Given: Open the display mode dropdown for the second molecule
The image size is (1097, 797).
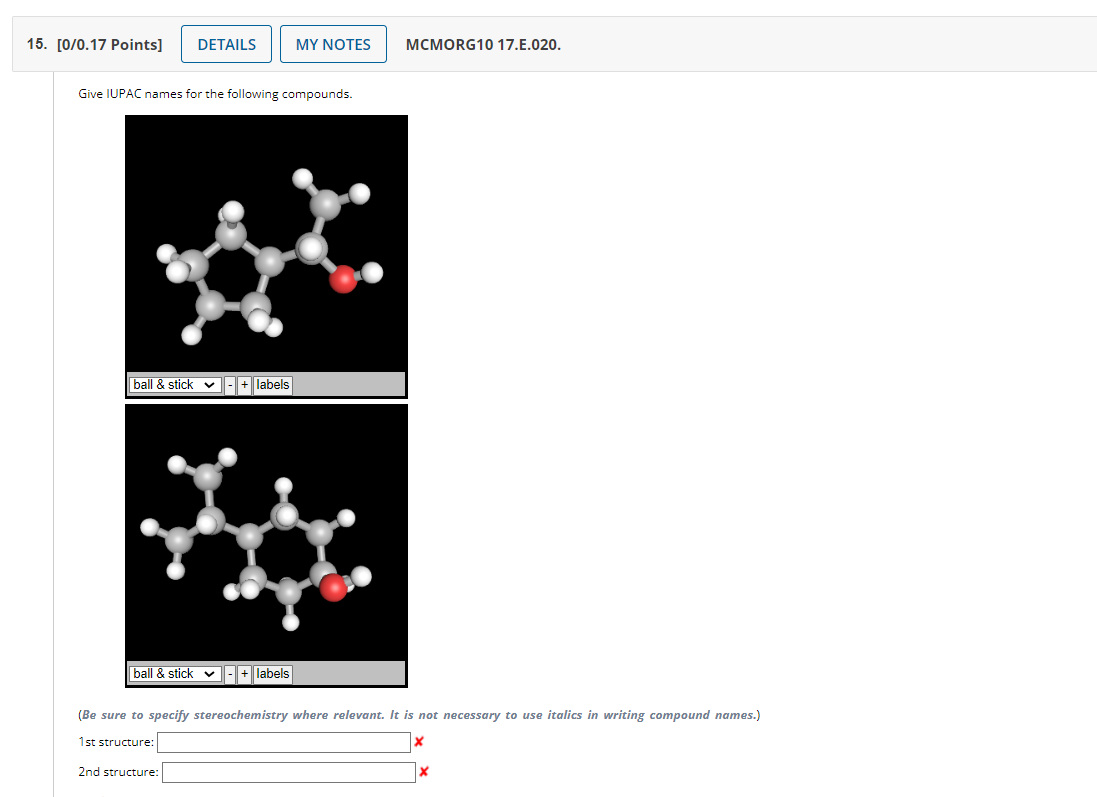Looking at the screenshot, I should click(174, 673).
